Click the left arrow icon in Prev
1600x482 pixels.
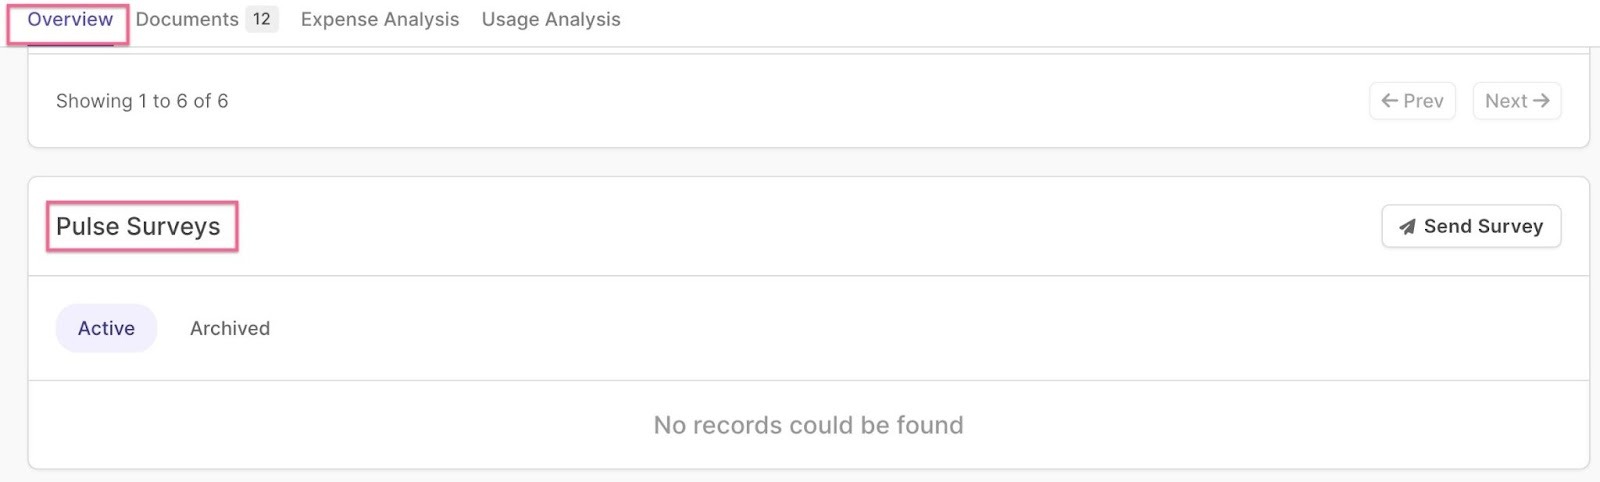(x=1389, y=101)
